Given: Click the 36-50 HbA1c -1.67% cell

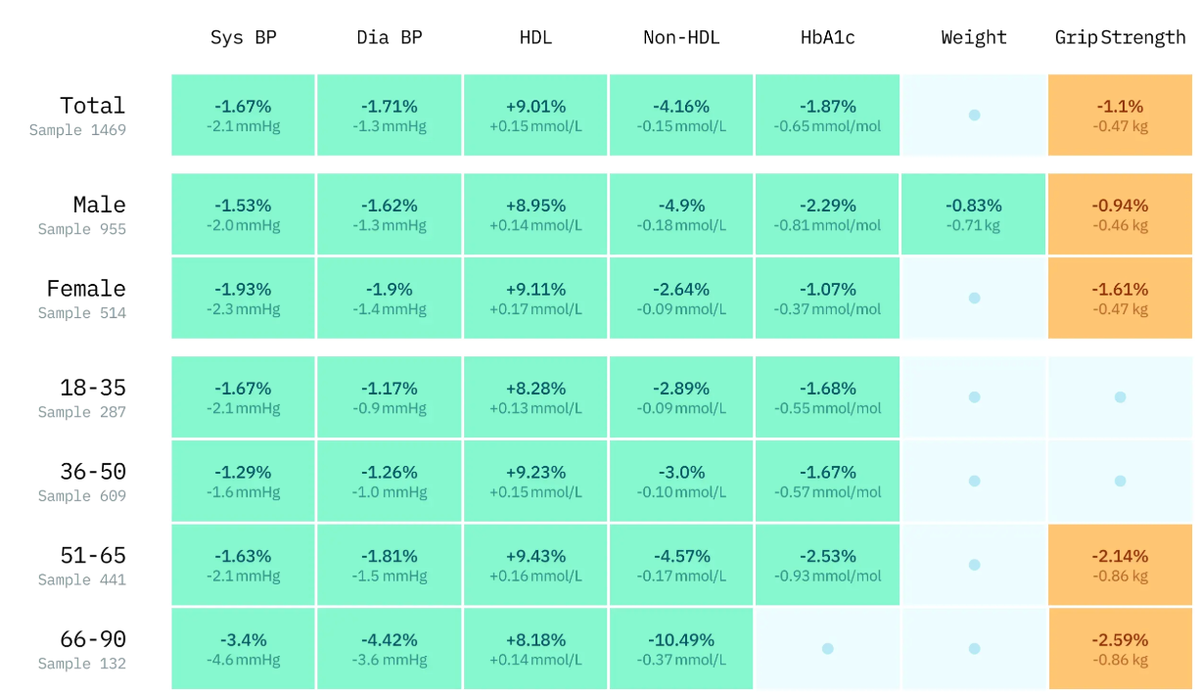Looking at the screenshot, I should pos(827,481).
